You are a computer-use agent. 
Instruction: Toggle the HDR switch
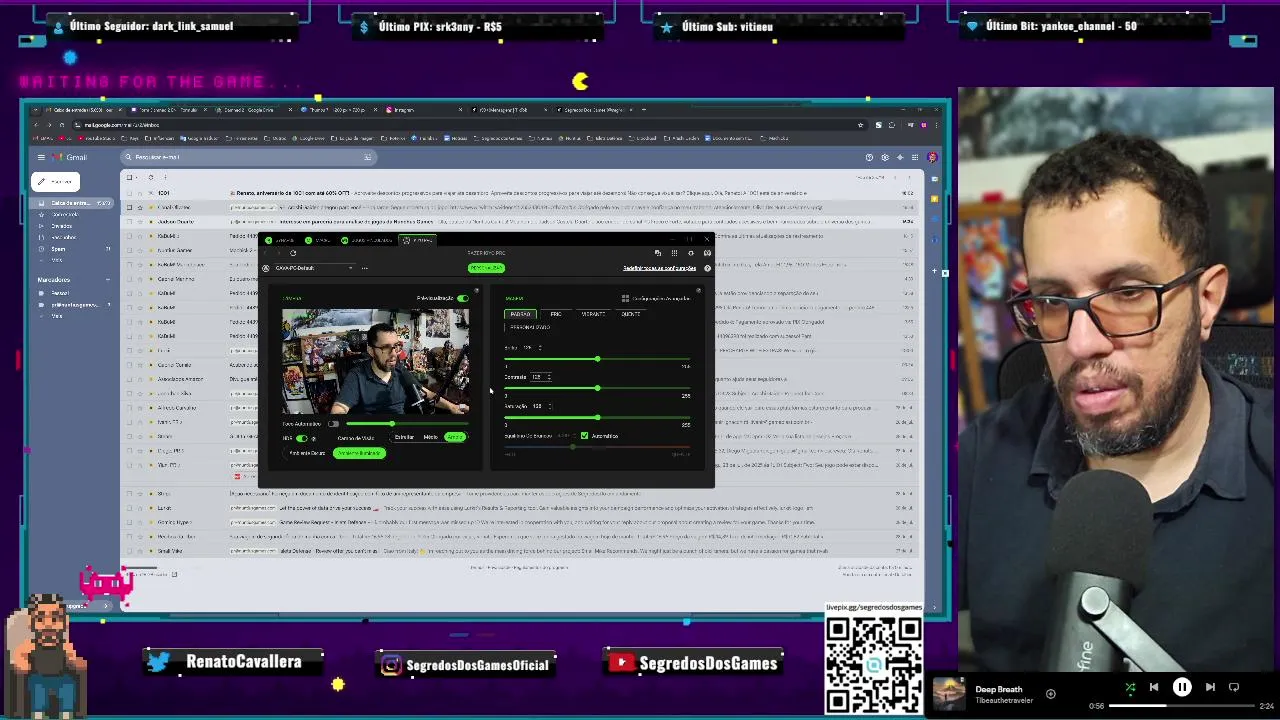pos(302,438)
